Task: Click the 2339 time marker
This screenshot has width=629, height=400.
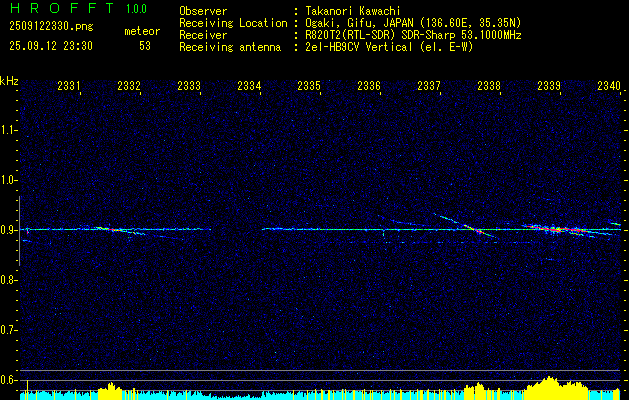Action: (x=549, y=85)
